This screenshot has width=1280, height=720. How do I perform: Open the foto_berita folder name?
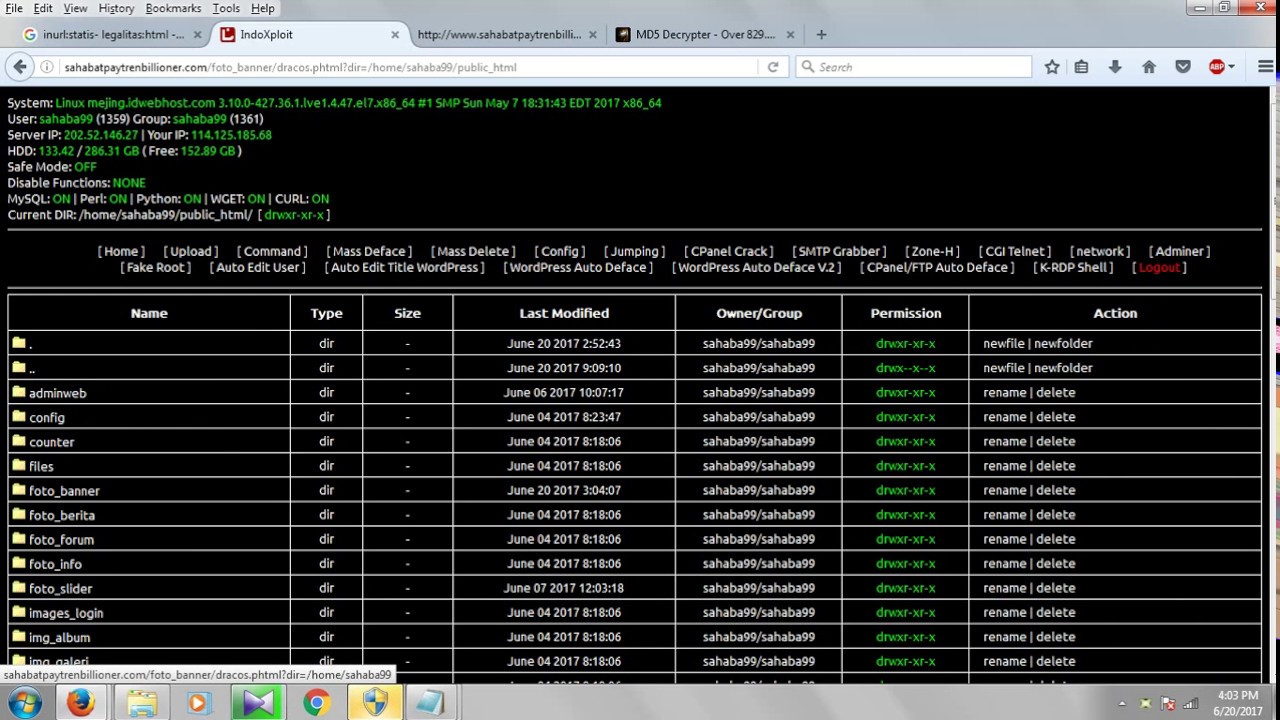coord(62,515)
